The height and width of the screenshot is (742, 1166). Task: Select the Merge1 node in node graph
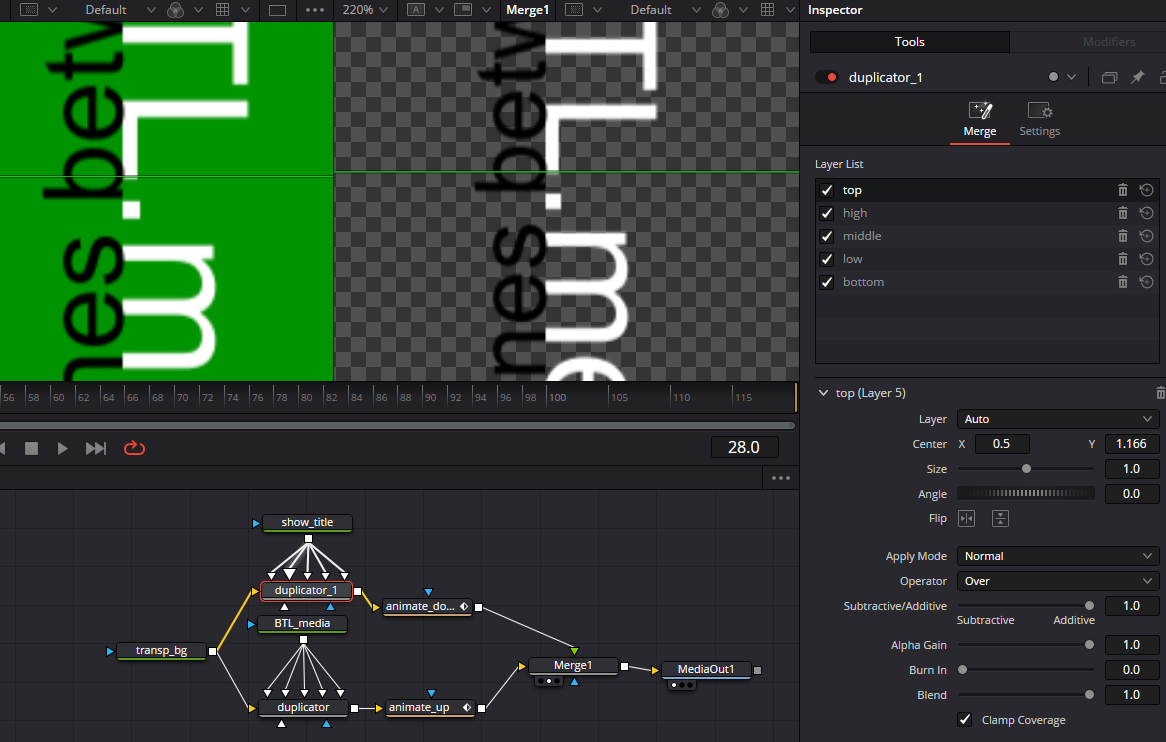(x=573, y=665)
